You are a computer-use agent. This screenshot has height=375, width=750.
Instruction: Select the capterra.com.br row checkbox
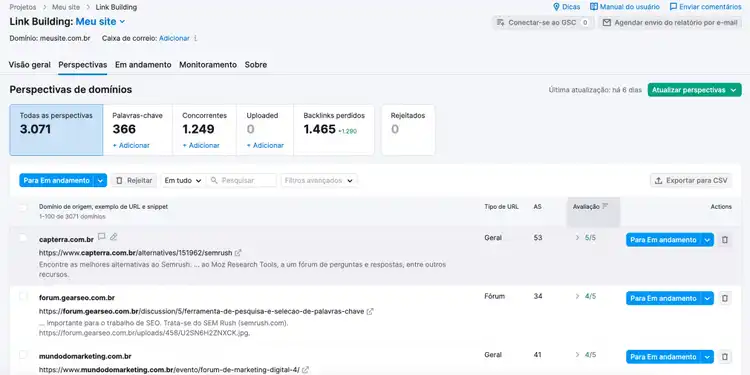pos(23,238)
